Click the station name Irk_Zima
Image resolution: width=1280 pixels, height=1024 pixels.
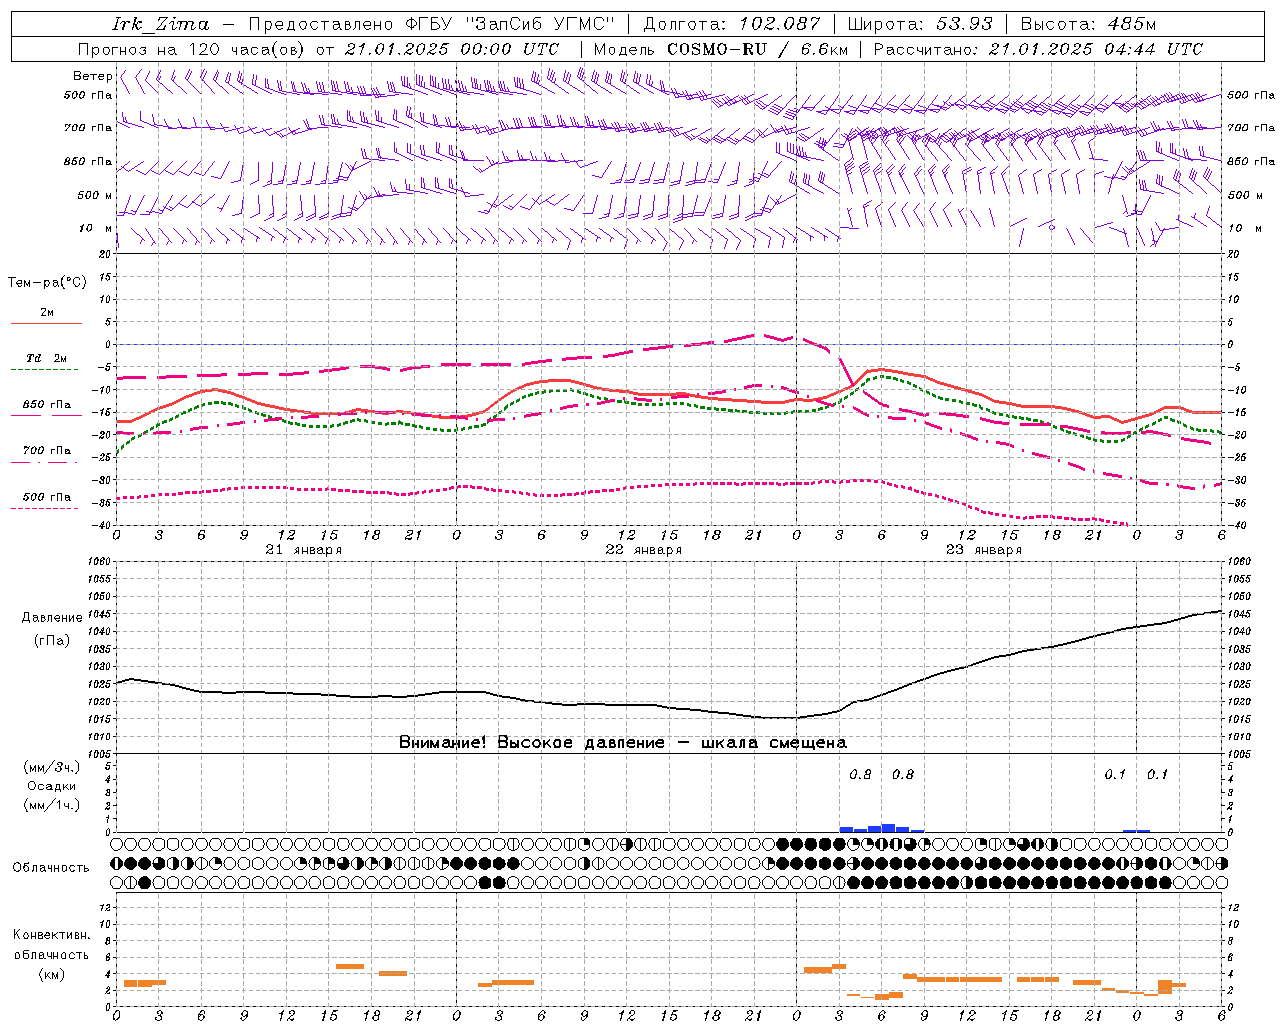(161, 24)
